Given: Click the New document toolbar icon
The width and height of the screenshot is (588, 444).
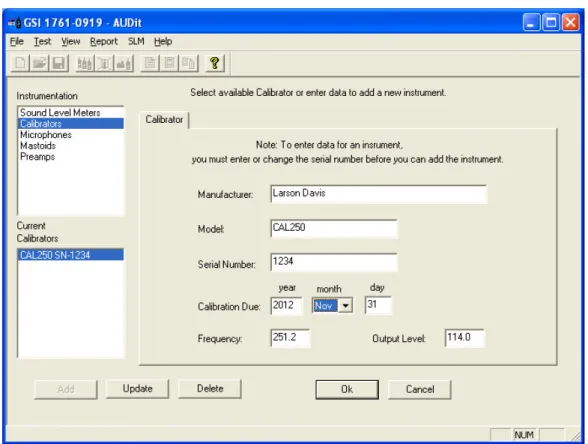Looking at the screenshot, I should tap(20, 63).
